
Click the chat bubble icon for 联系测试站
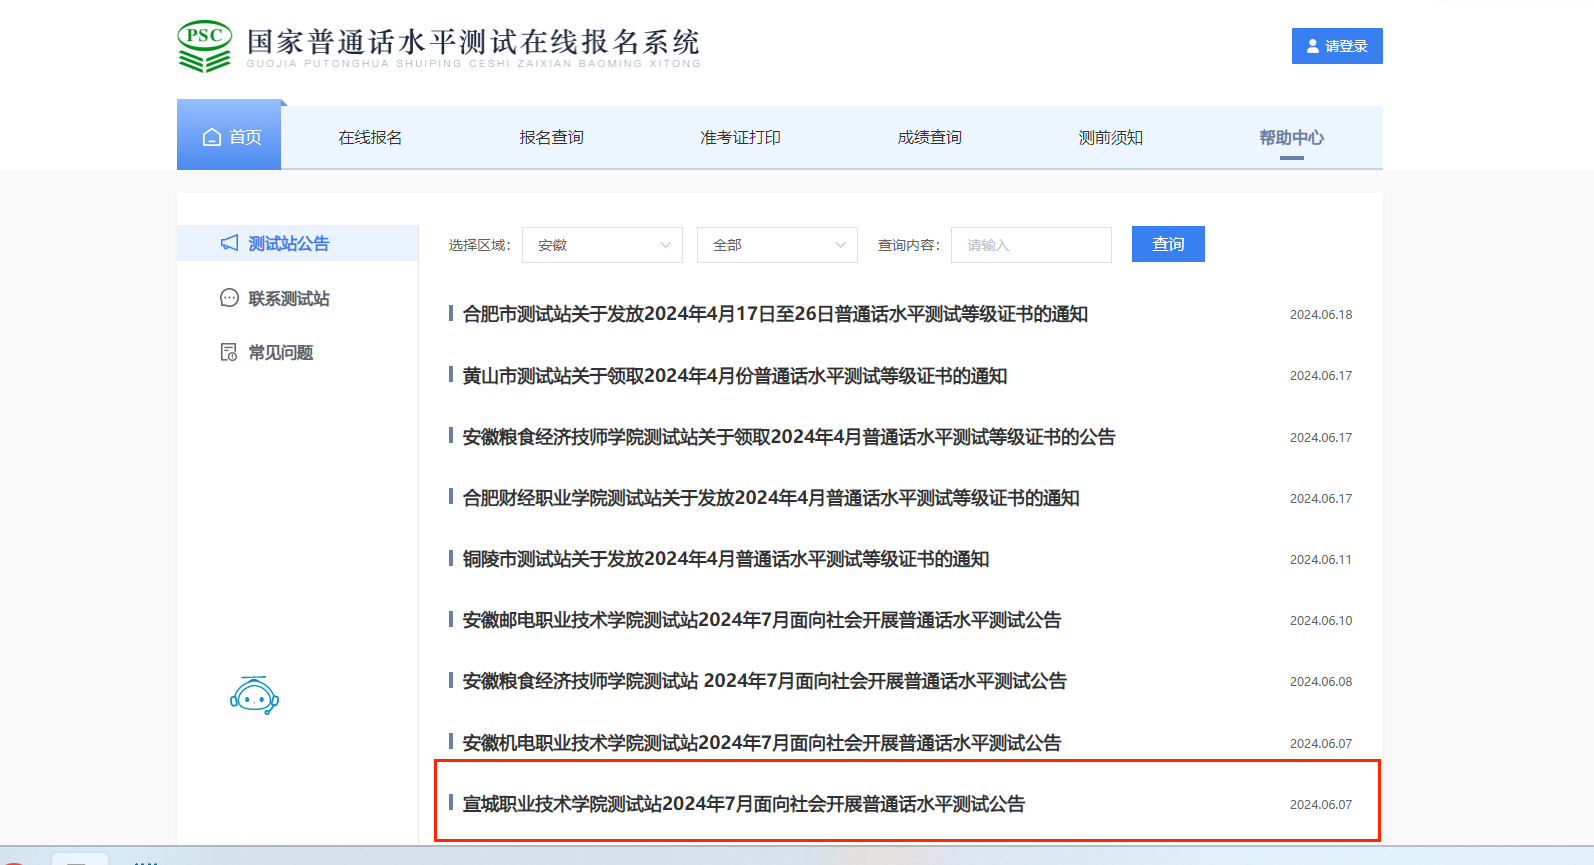(x=229, y=298)
